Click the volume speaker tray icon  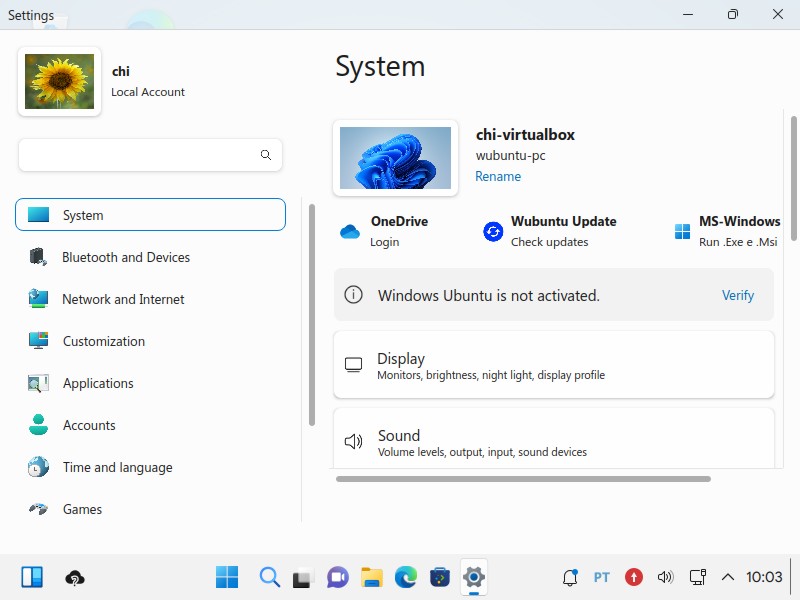point(665,577)
